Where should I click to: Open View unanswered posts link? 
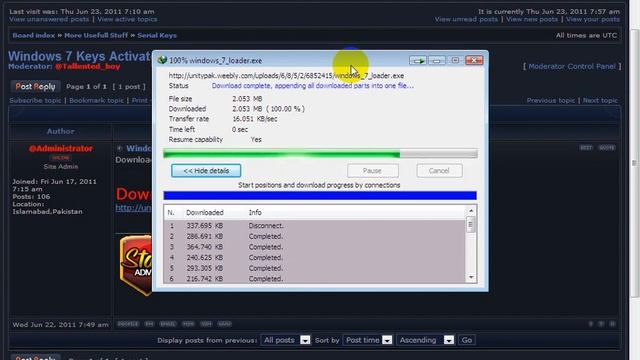pos(49,19)
